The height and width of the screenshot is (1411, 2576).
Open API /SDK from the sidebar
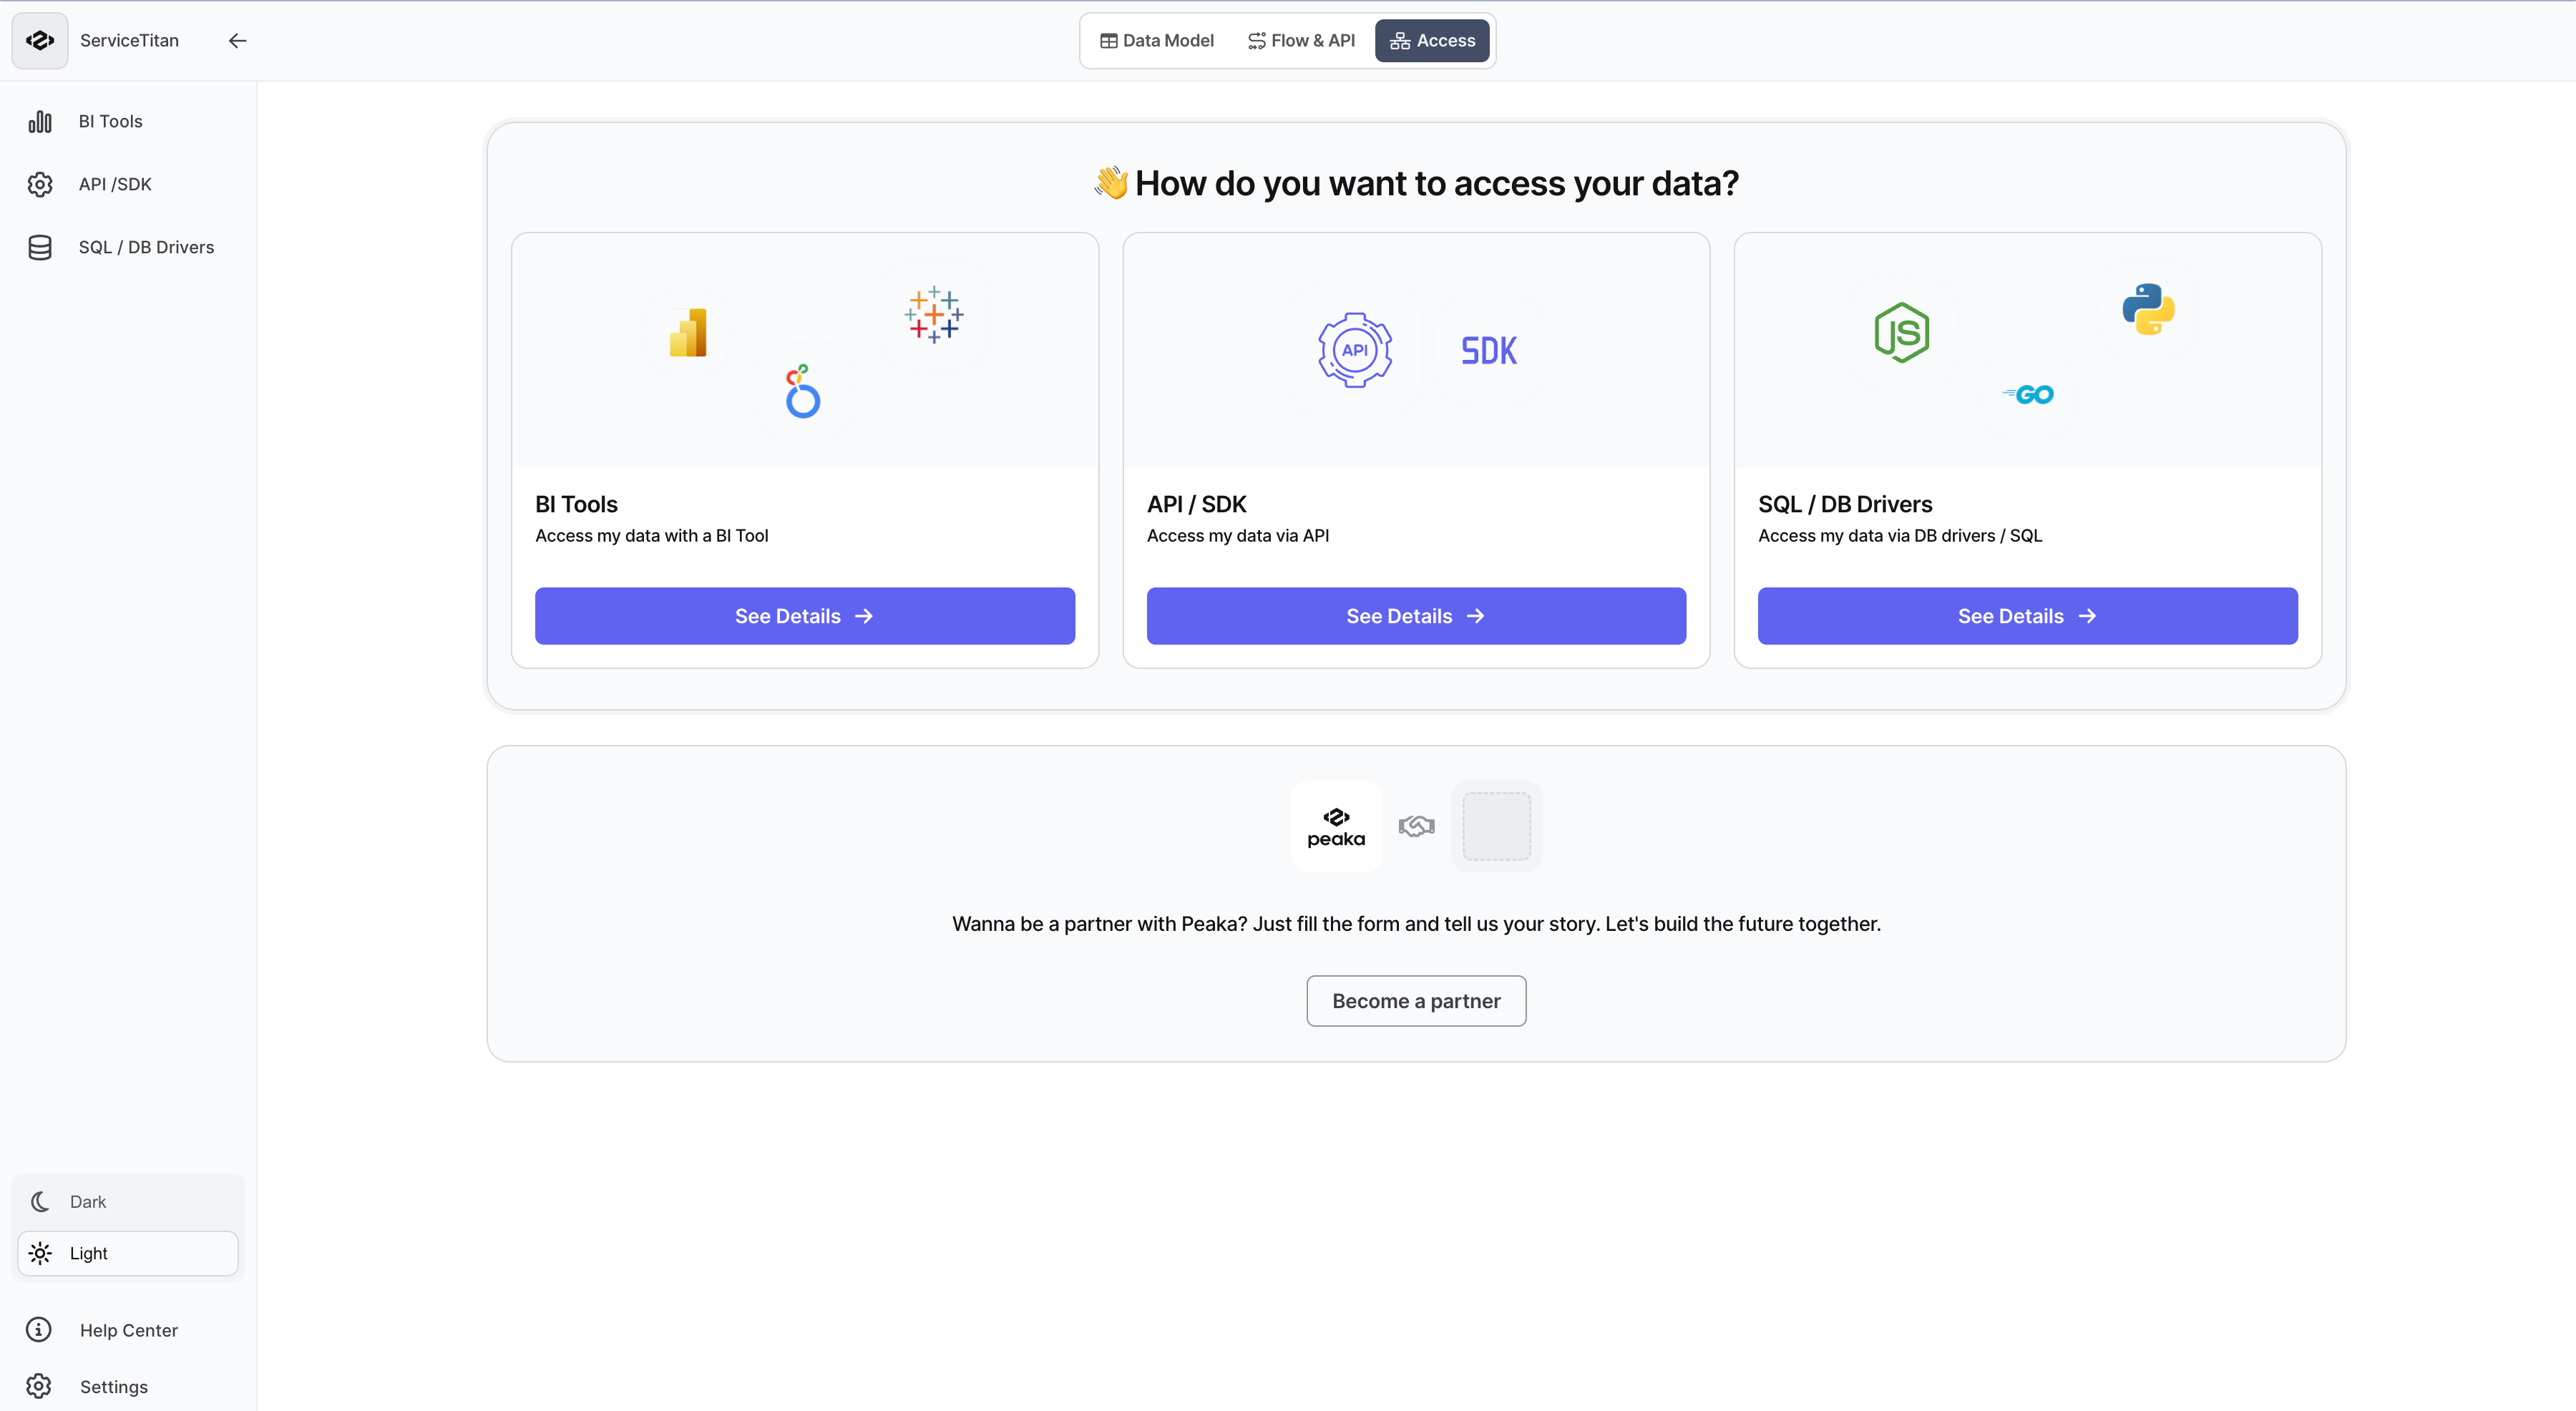[115, 184]
